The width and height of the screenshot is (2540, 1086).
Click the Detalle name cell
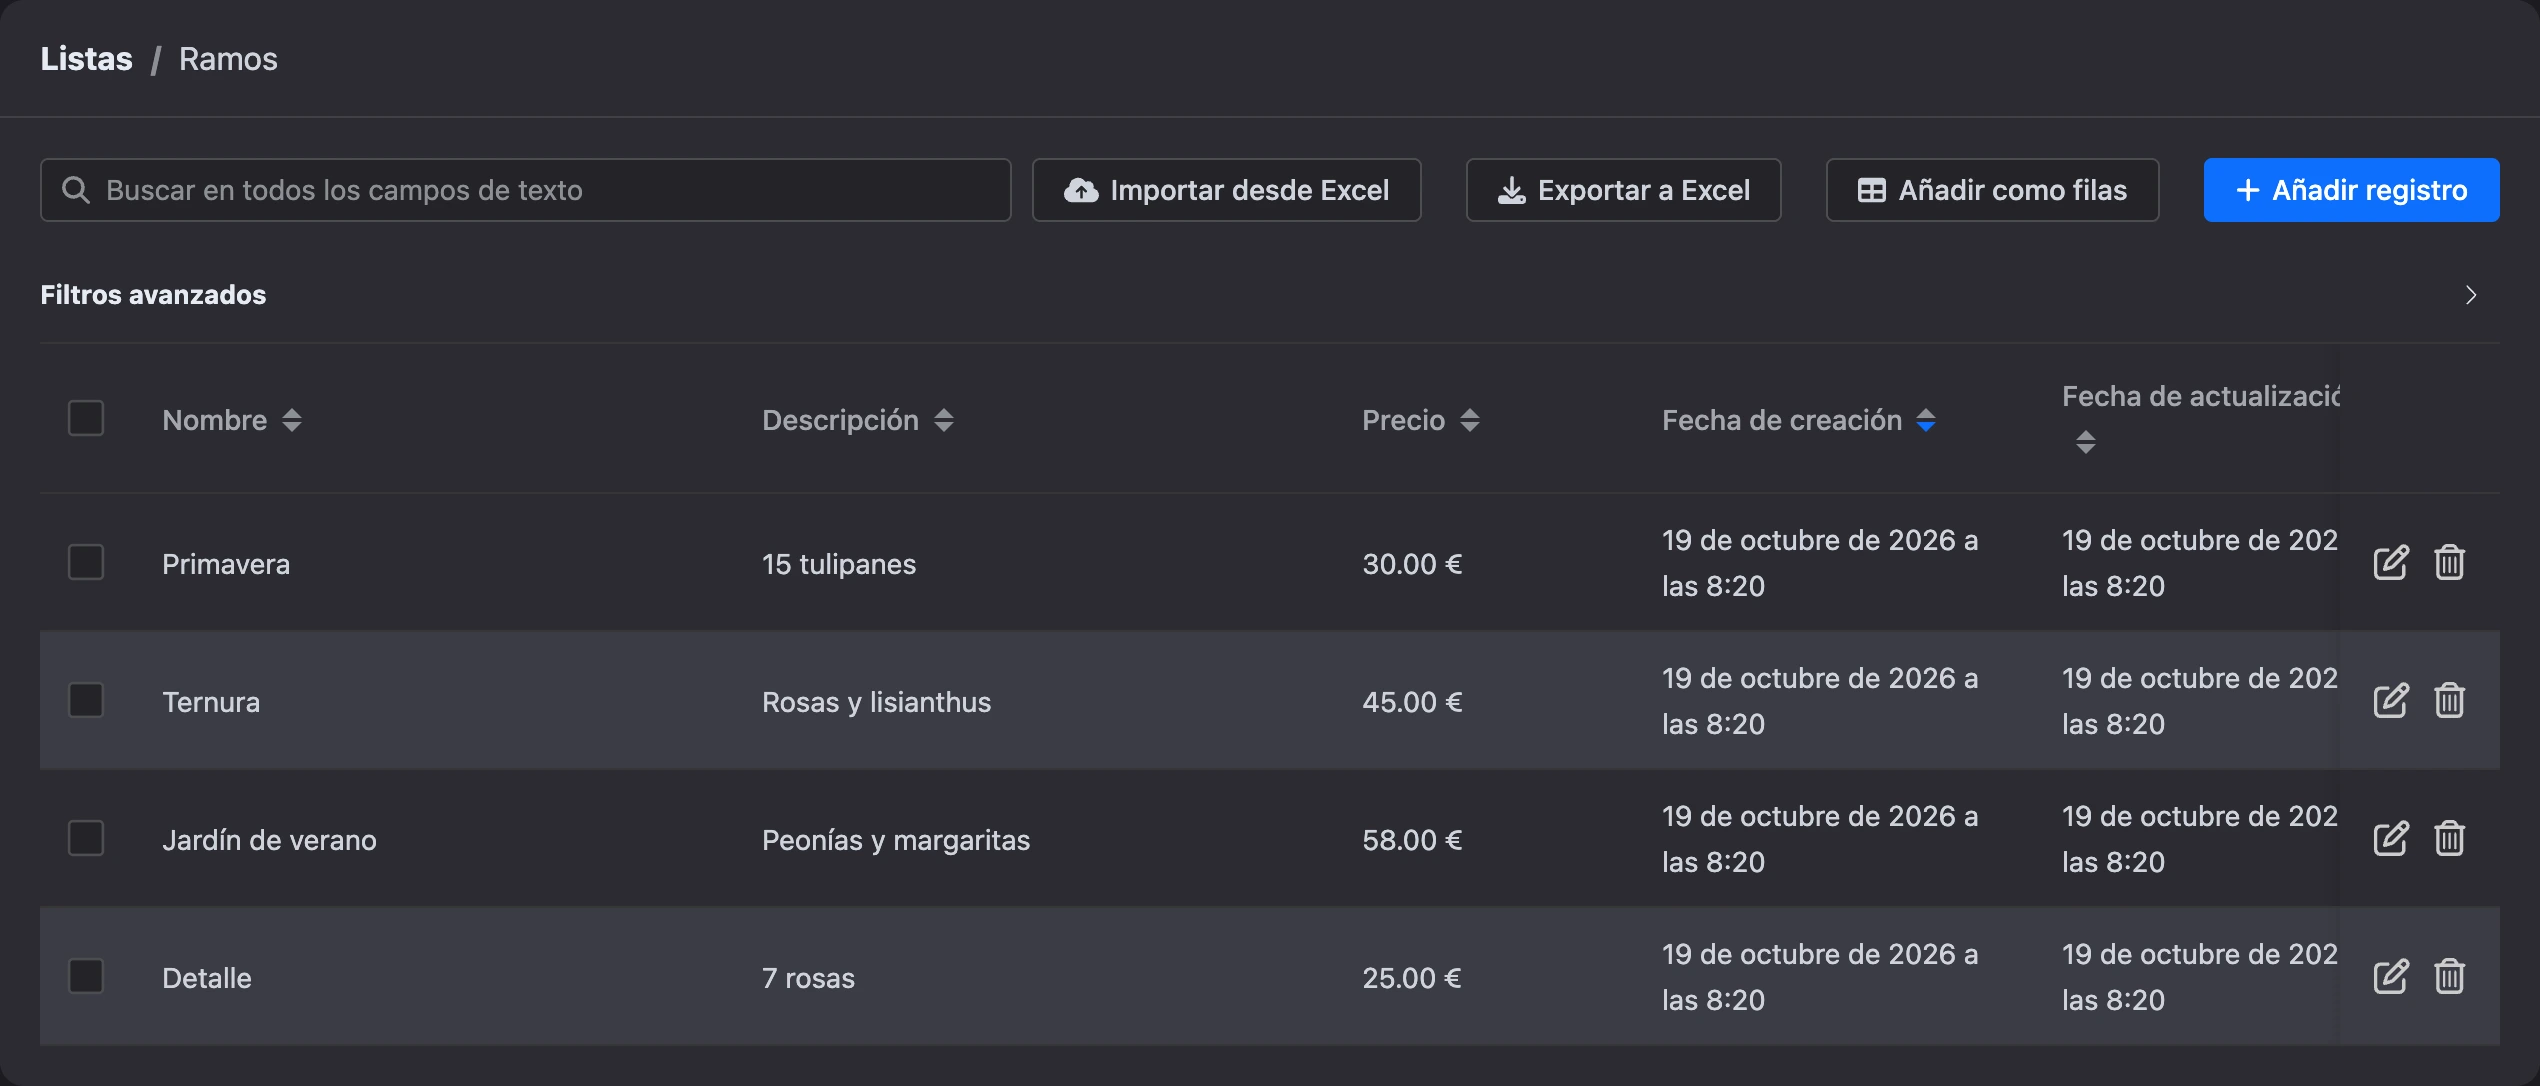pos(207,978)
